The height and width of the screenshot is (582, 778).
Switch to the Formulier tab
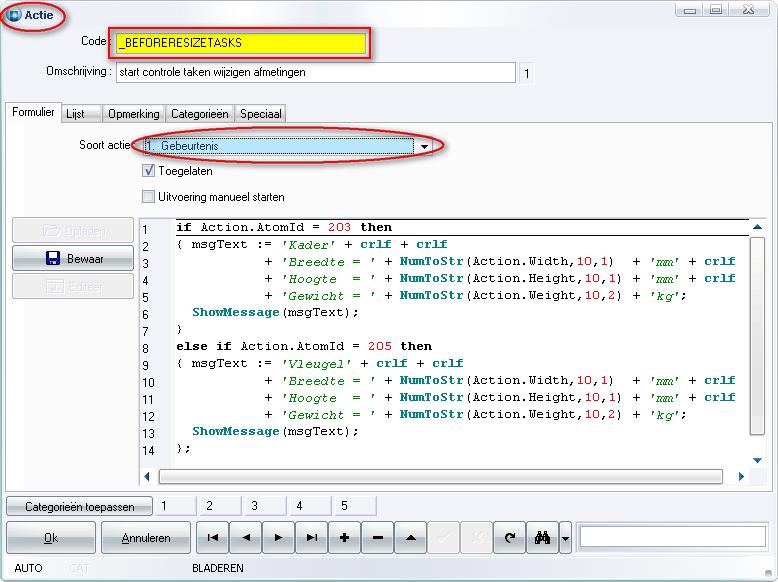pyautogui.click(x=33, y=112)
